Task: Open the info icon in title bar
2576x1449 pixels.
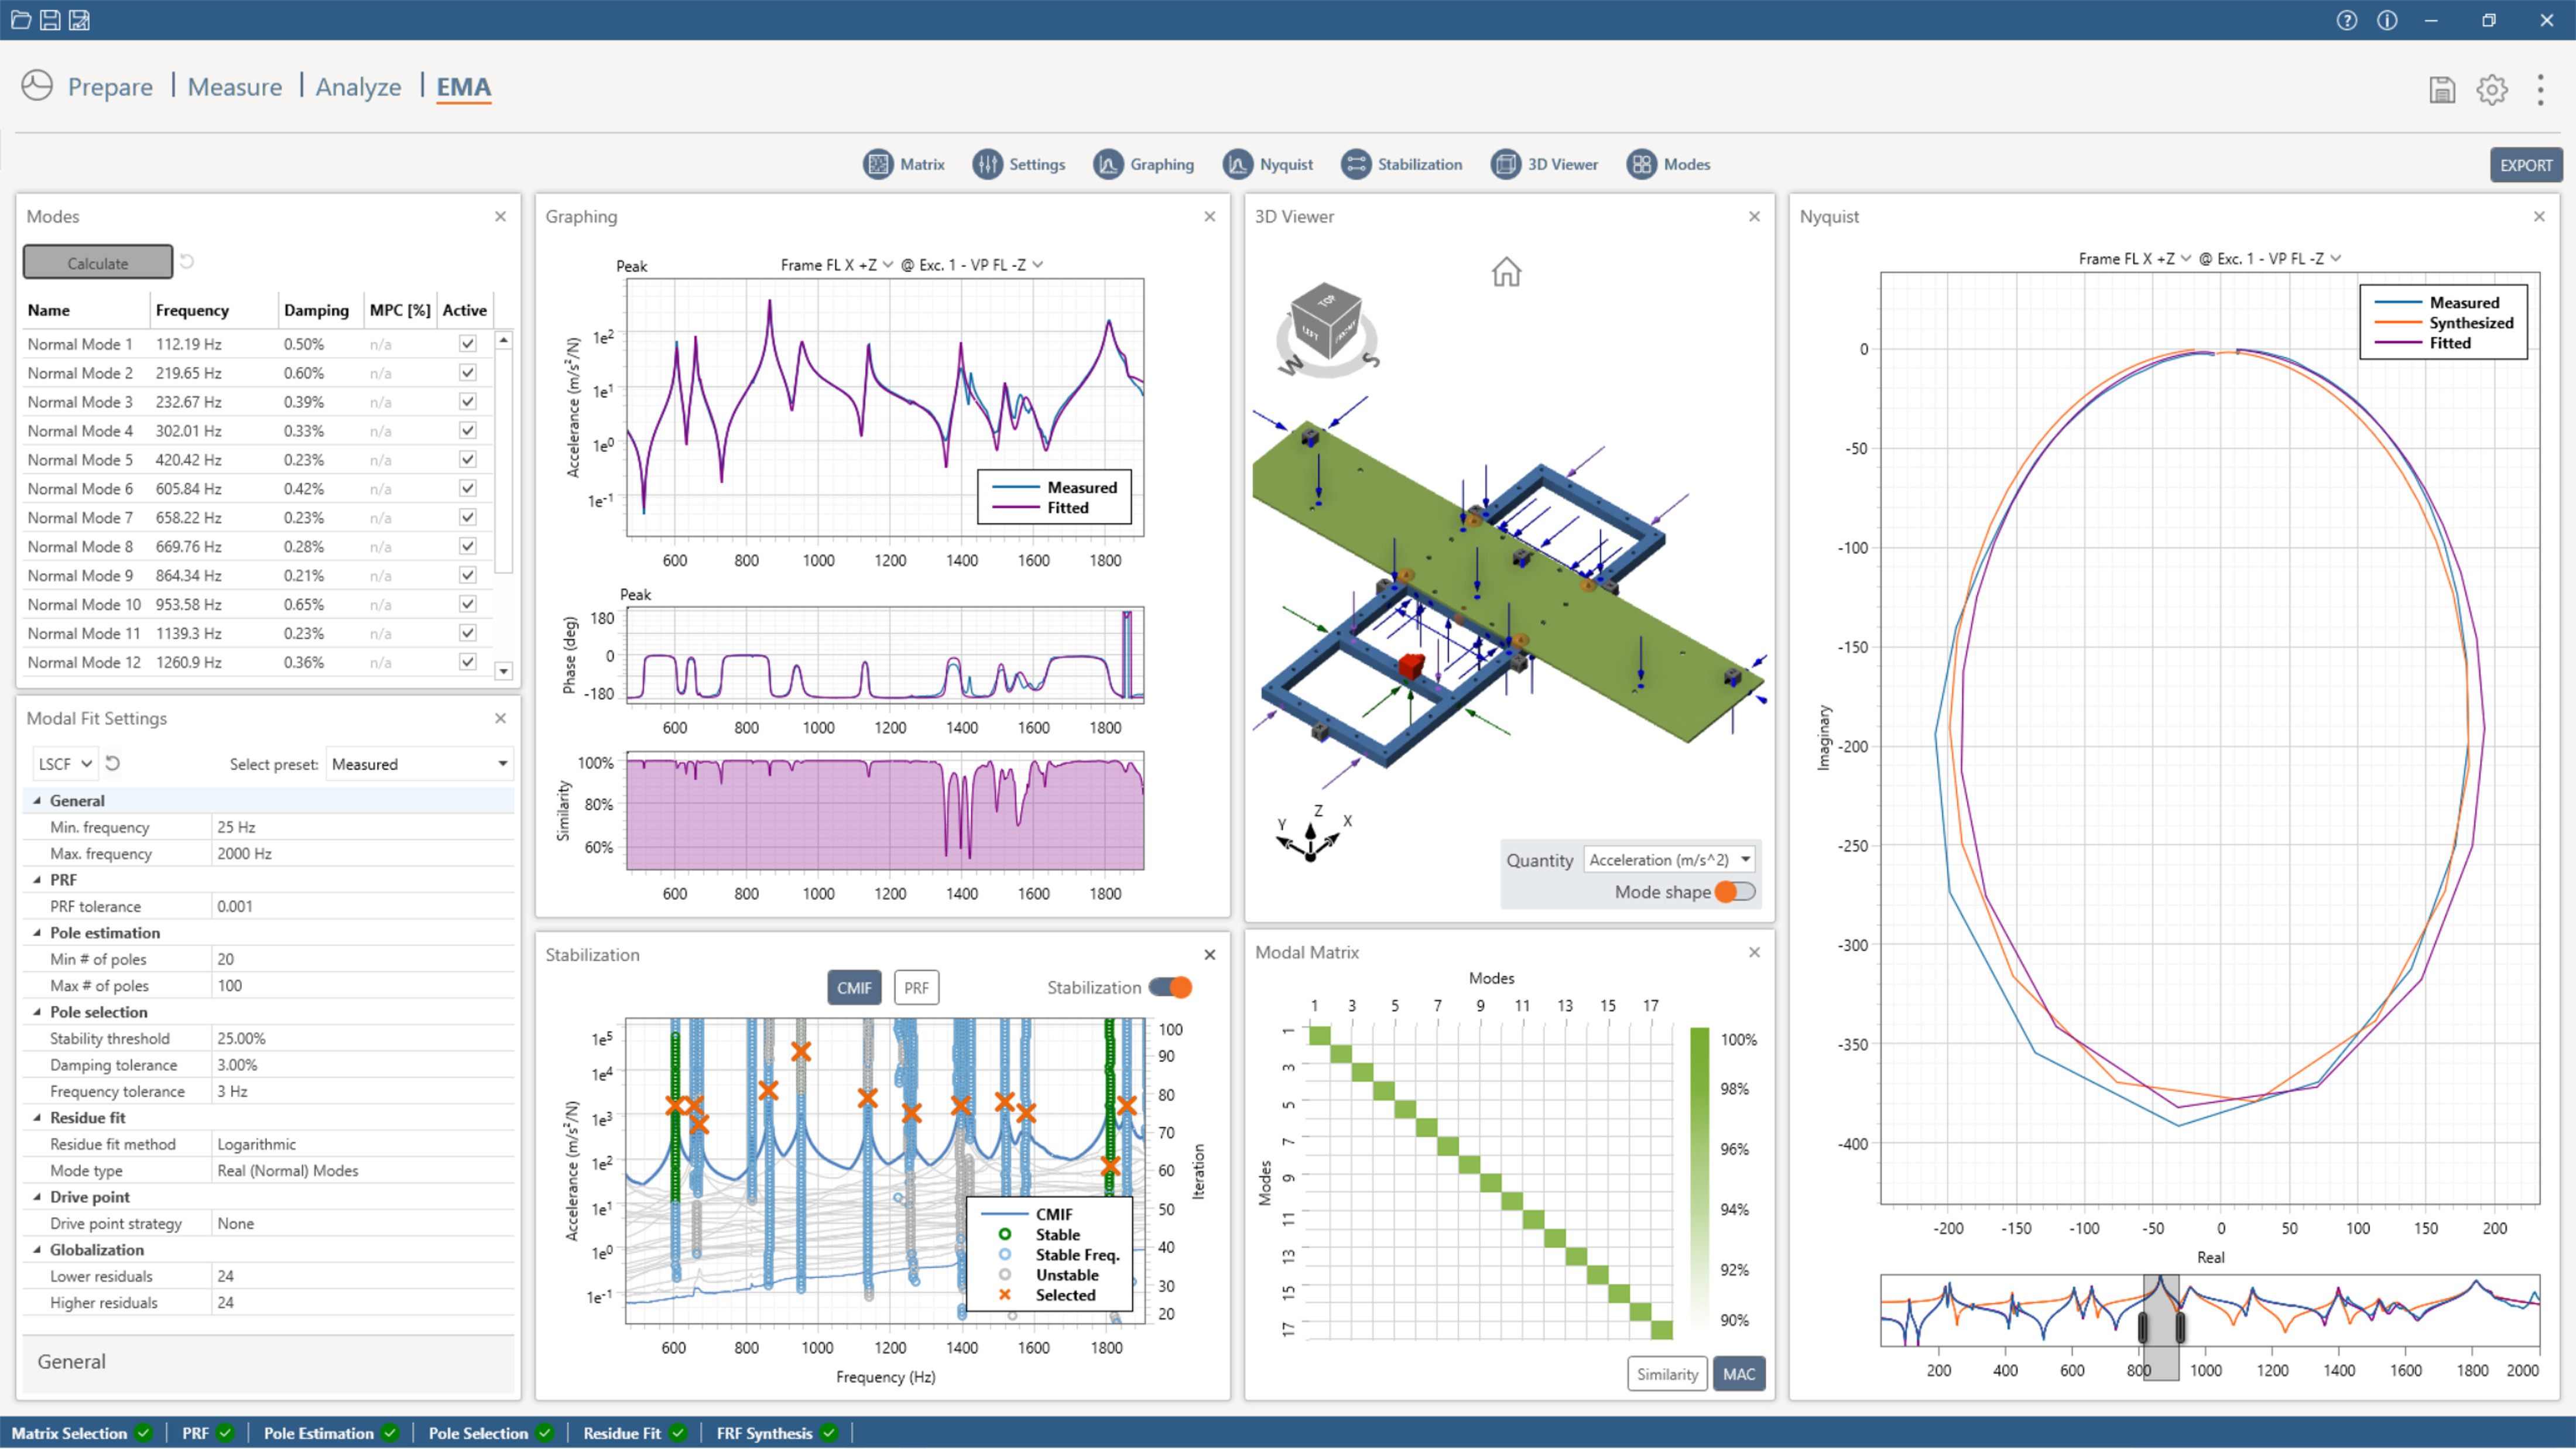Action: [x=2387, y=20]
